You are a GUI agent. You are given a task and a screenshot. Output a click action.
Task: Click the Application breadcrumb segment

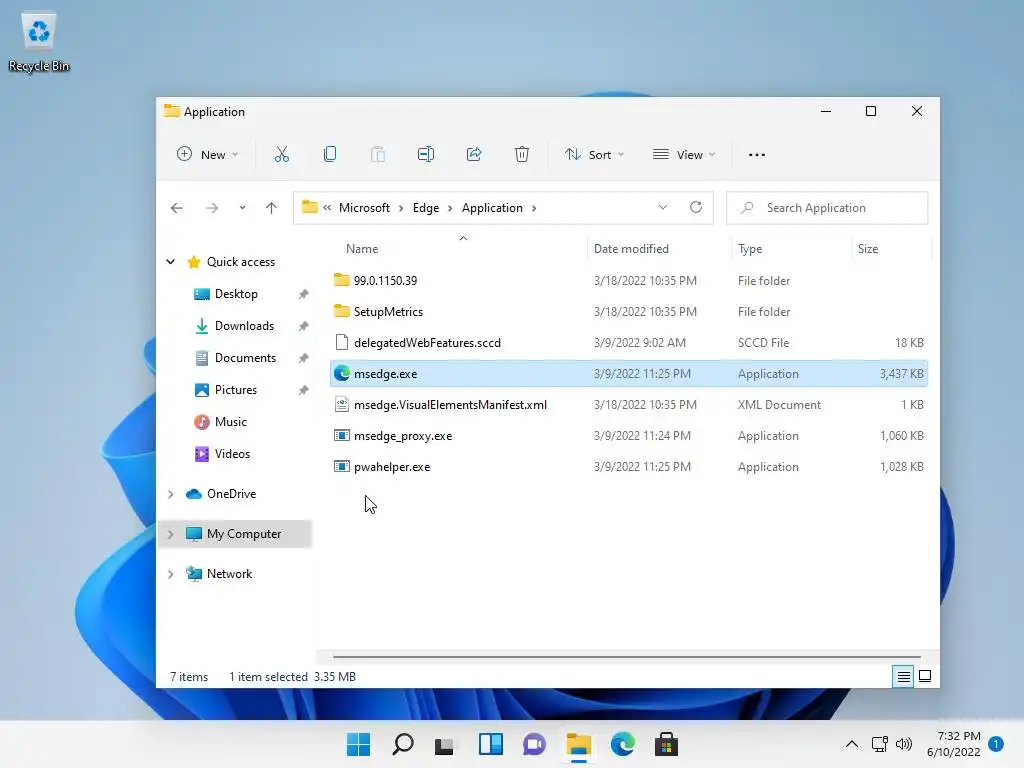tap(492, 208)
